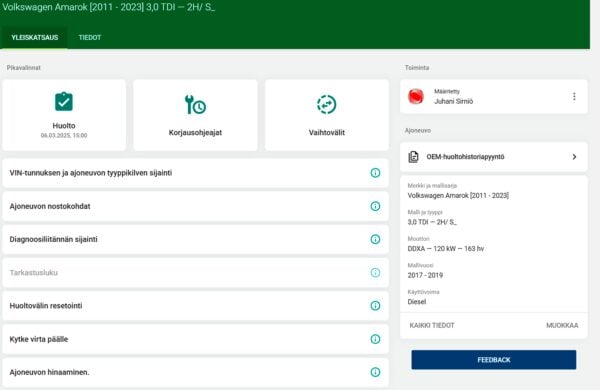
Task: Switch to the Tiedot tab
Action: point(90,38)
